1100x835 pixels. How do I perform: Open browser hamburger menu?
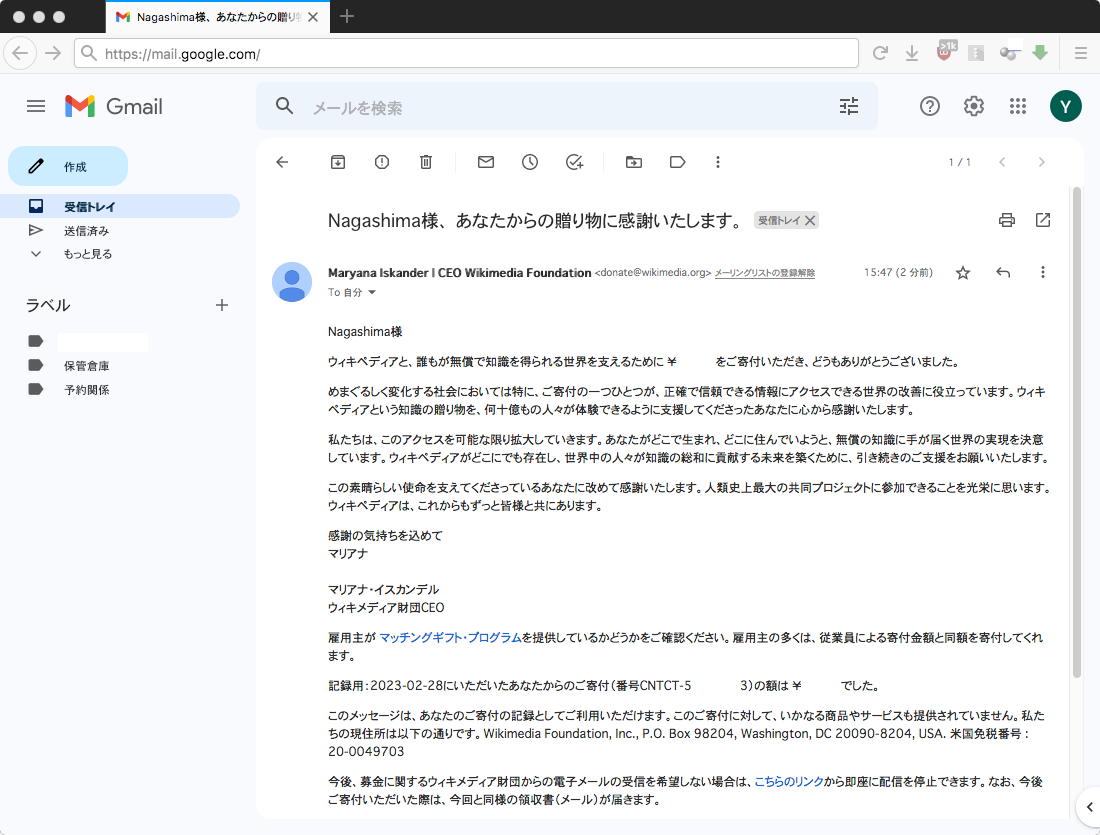point(1081,53)
